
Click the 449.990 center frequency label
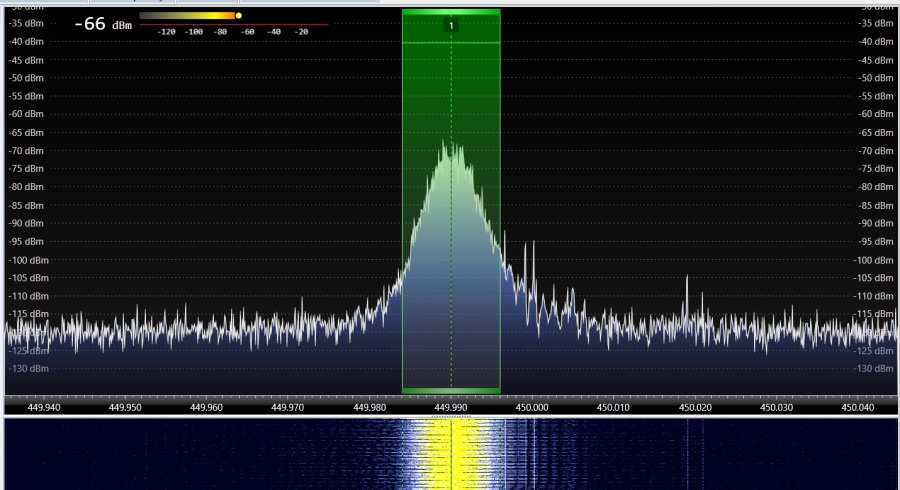[451, 407]
